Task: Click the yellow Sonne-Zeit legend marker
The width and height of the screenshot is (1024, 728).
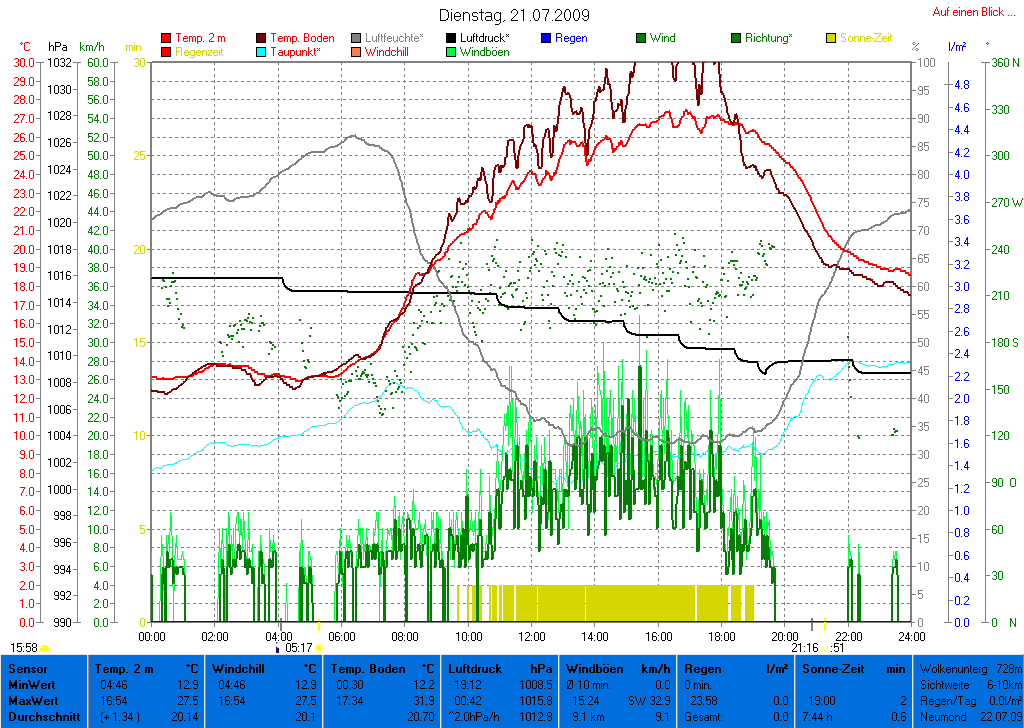Action: tap(831, 38)
